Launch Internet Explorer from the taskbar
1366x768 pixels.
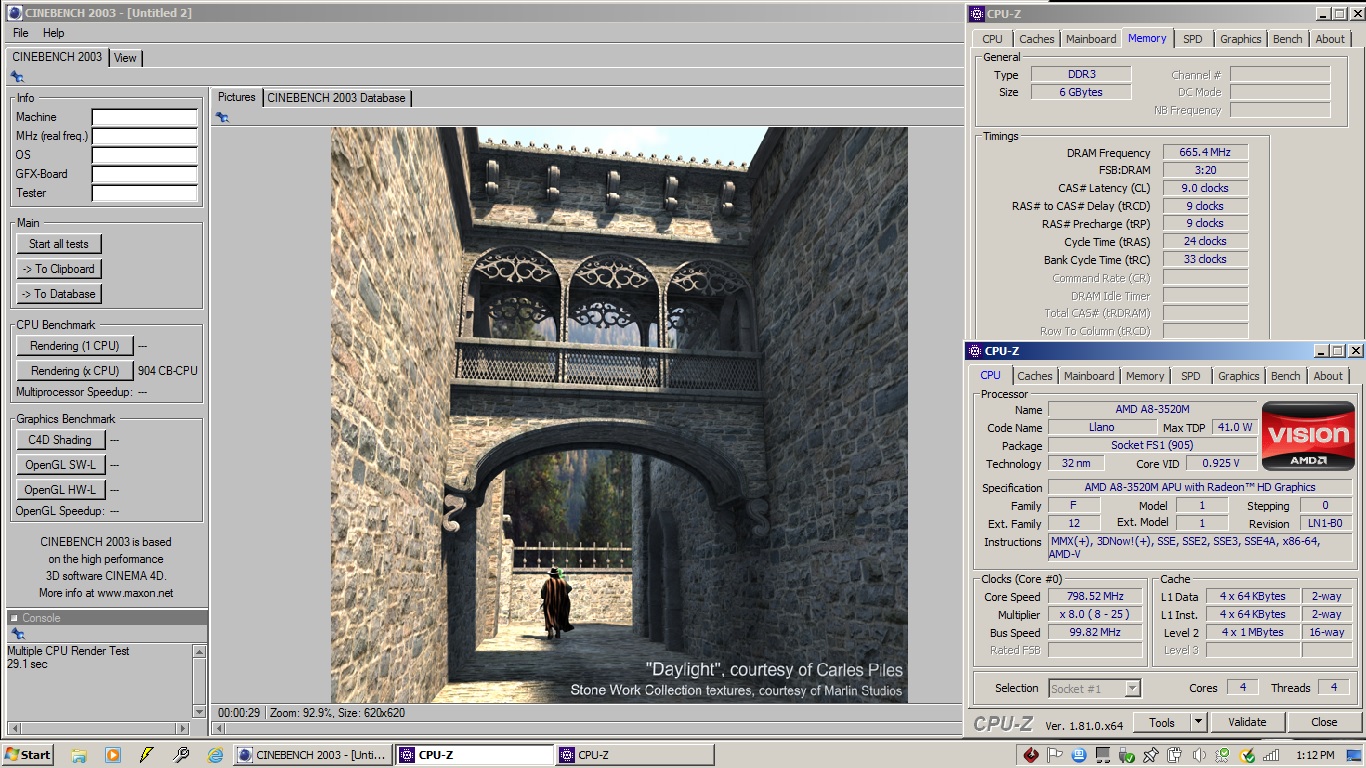215,755
